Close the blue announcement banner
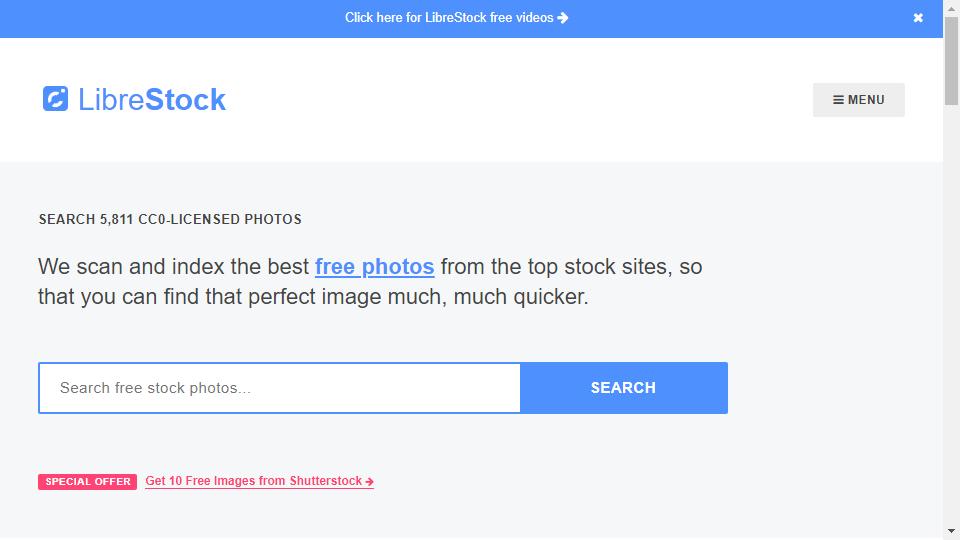960x540 pixels. (918, 18)
